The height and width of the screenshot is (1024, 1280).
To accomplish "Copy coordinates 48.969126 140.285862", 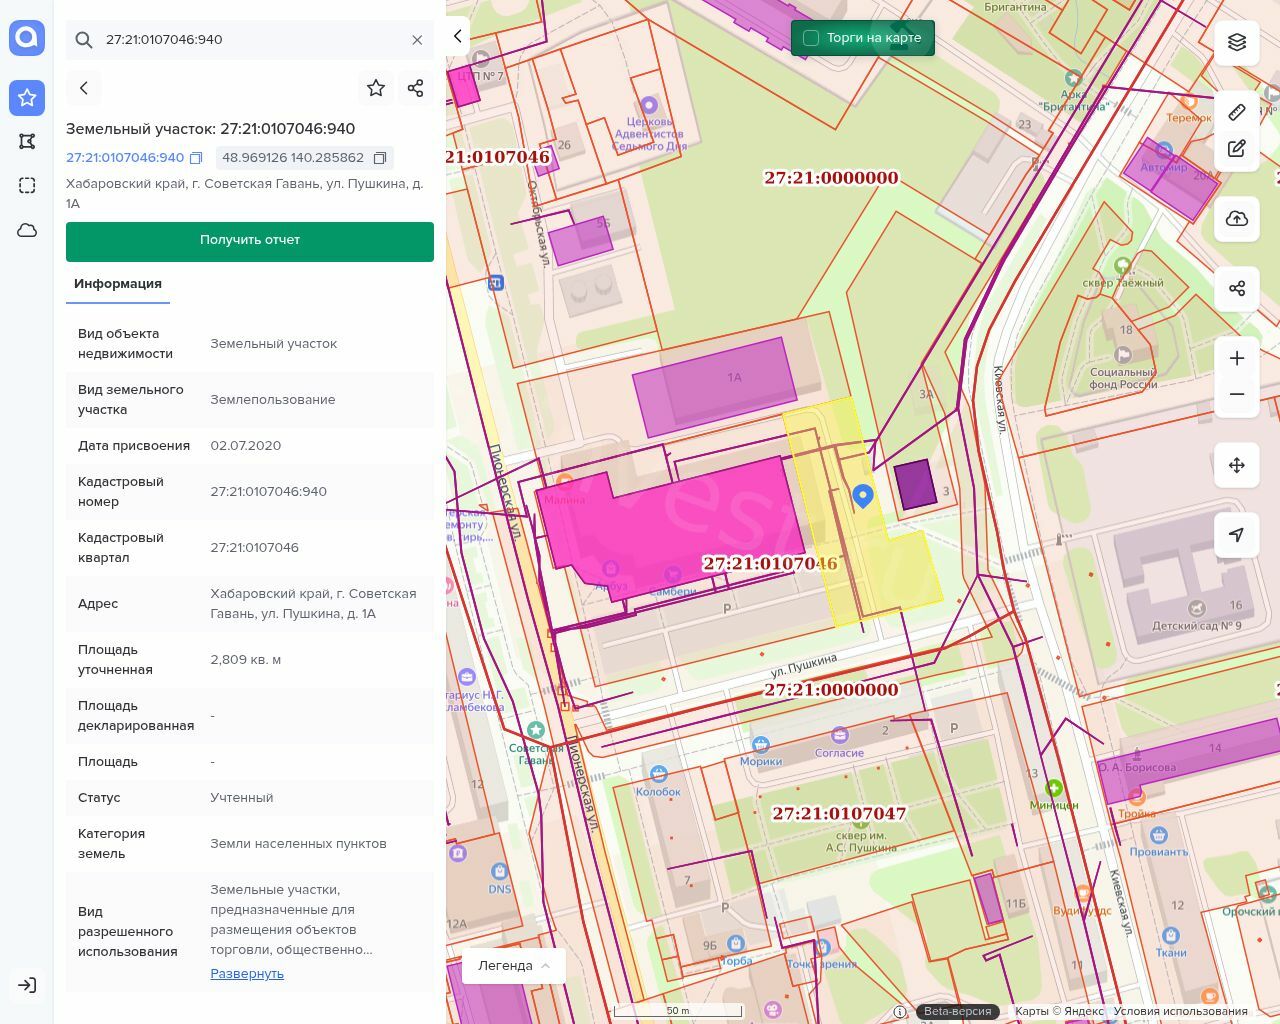I will pos(380,158).
